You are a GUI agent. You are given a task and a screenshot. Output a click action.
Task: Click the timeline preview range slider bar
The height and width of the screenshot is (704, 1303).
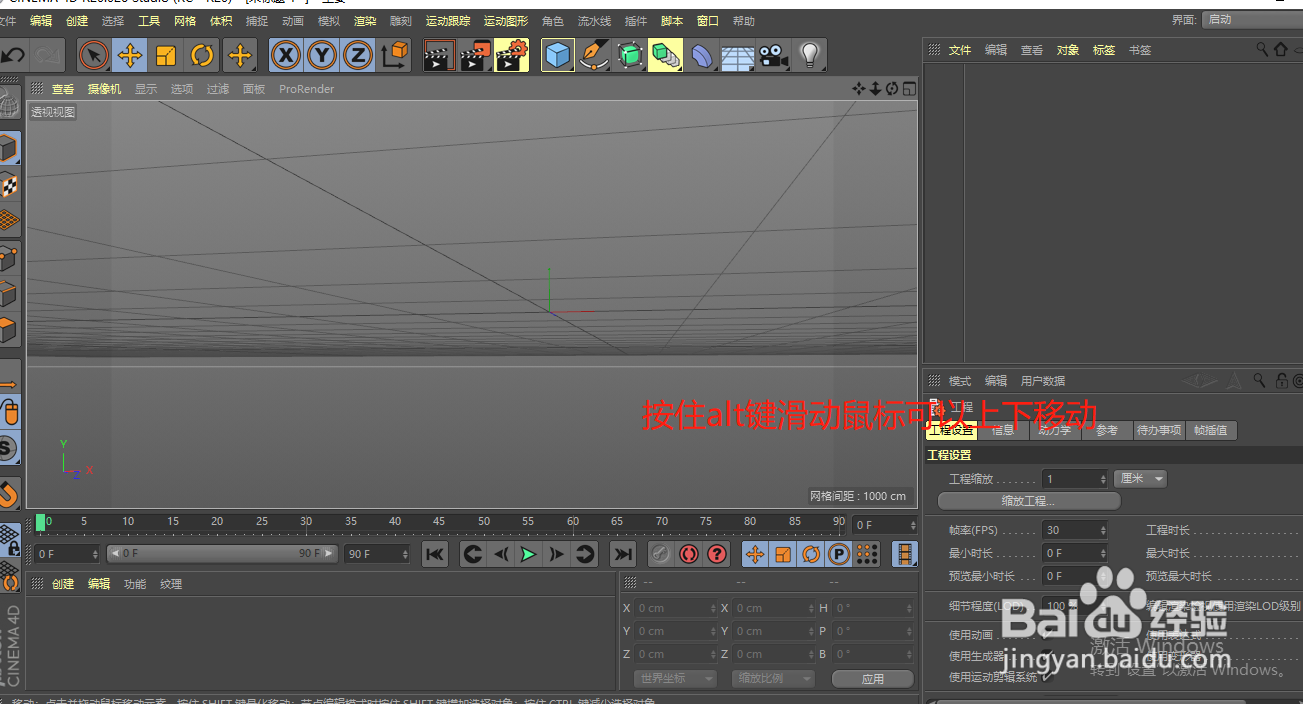222,554
